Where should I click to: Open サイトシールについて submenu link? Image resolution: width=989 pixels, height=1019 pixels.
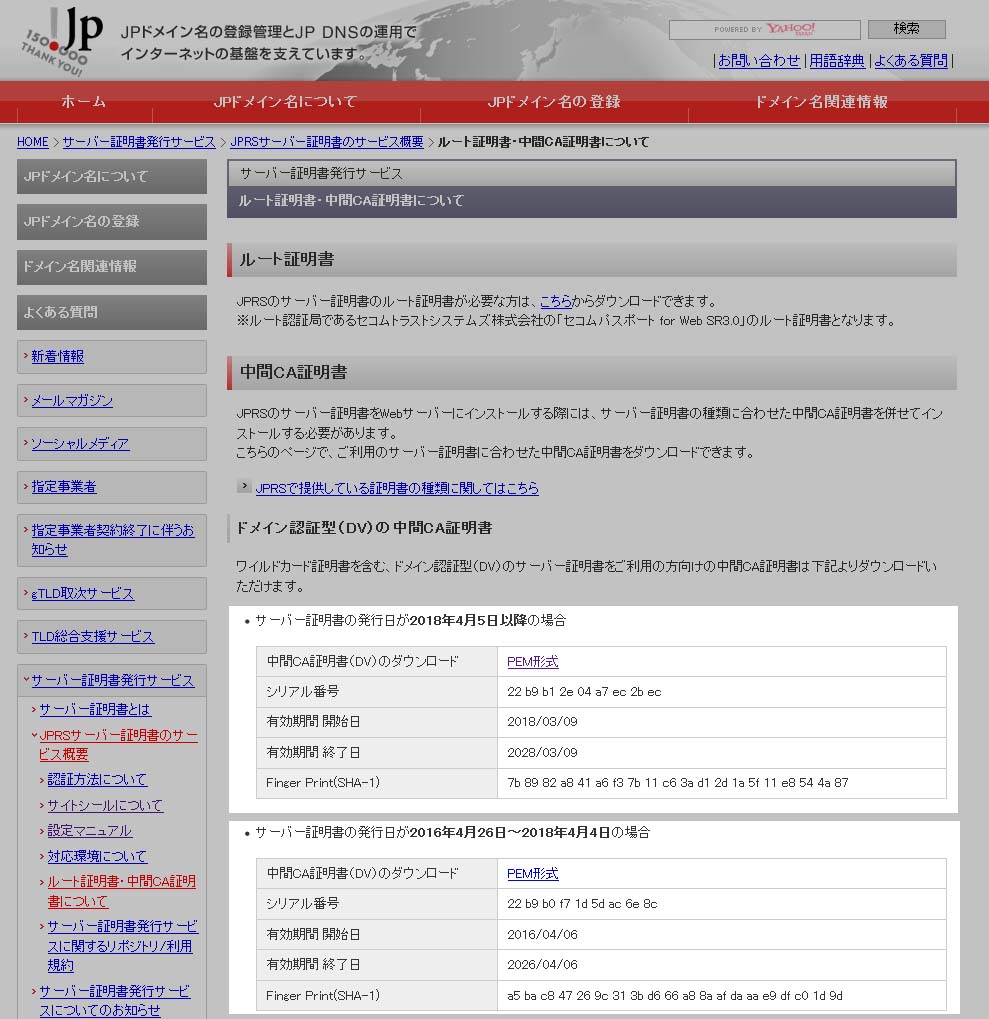[x=105, y=805]
